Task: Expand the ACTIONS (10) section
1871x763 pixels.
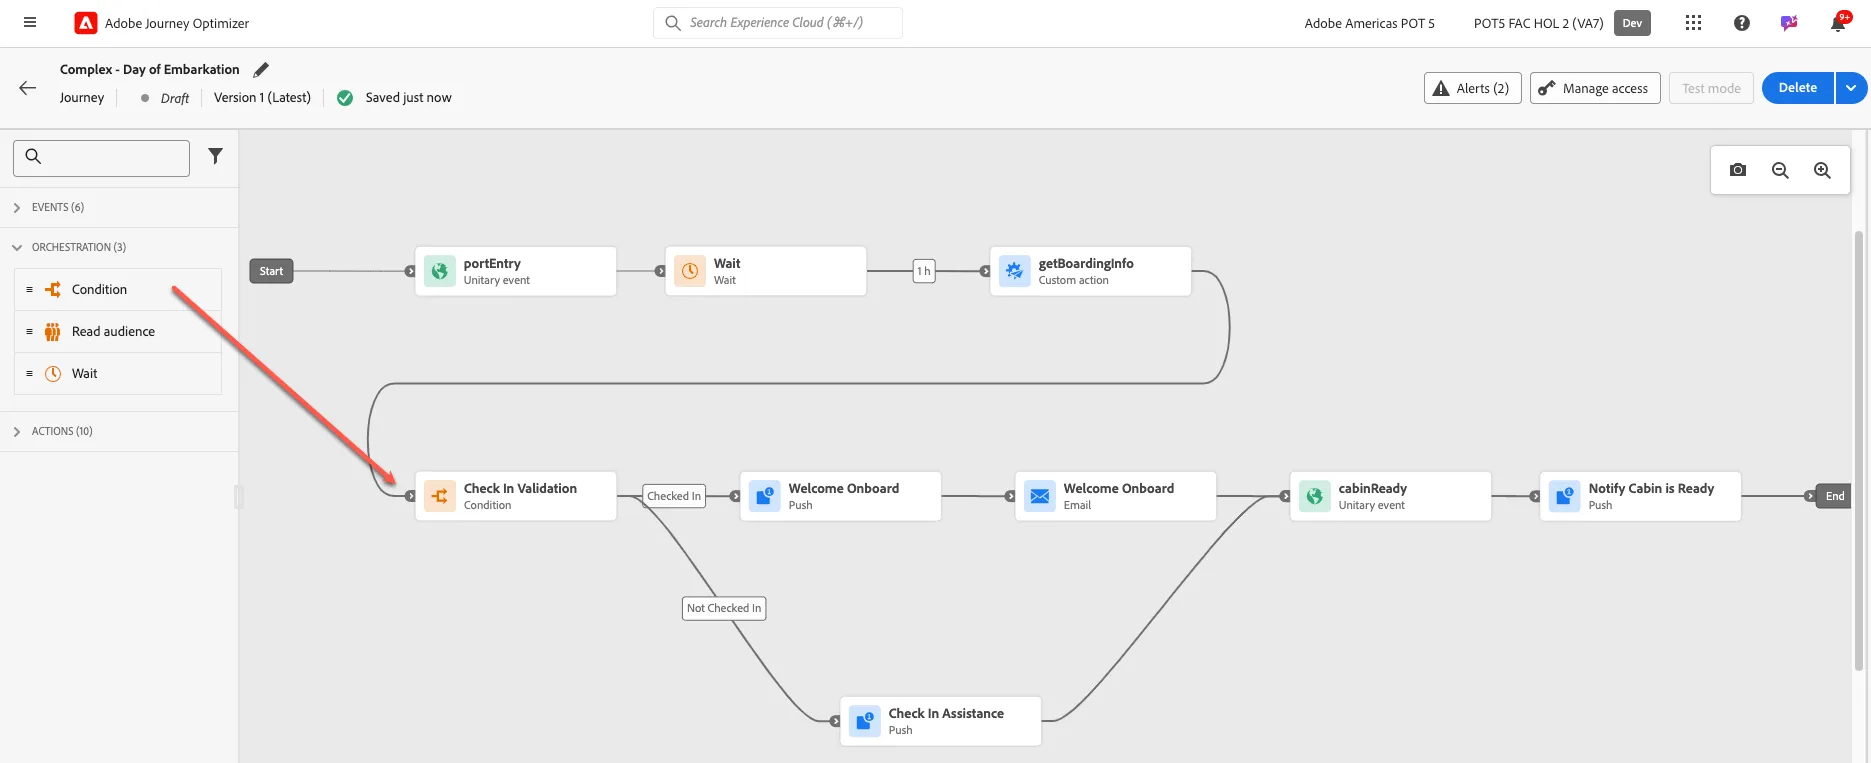Action: click(x=119, y=431)
